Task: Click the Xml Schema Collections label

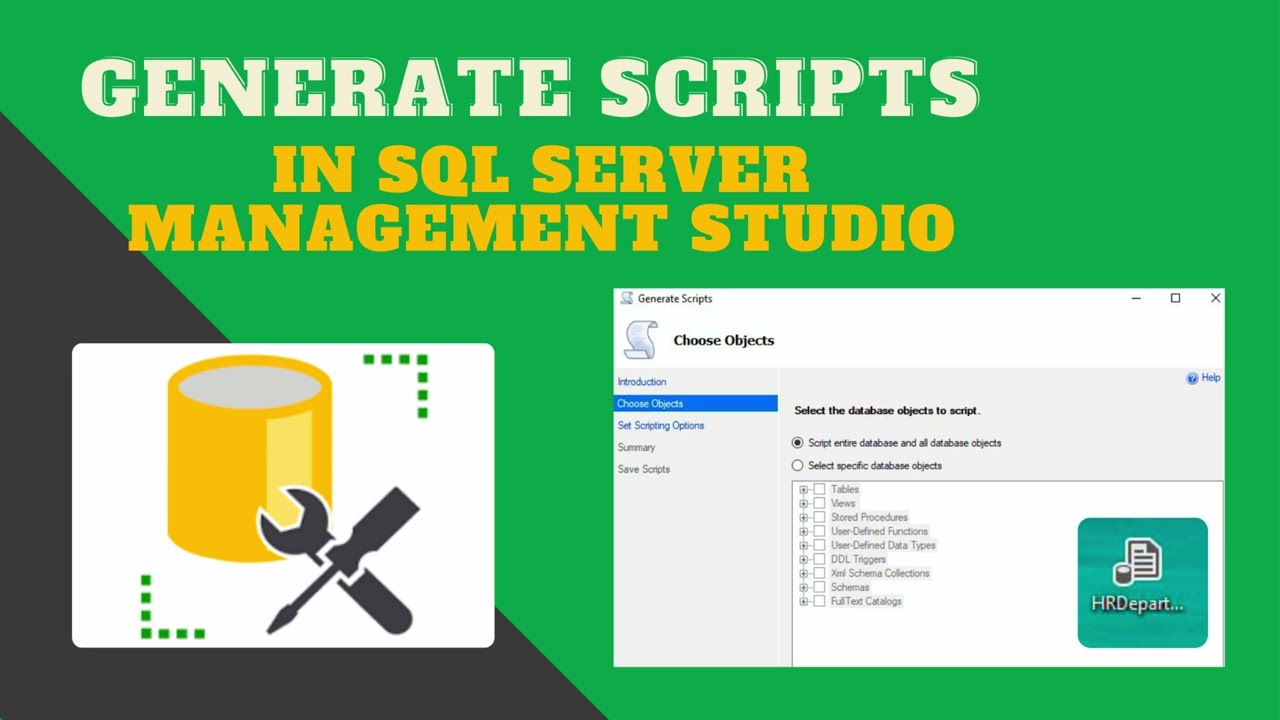Action: pyautogui.click(x=880, y=574)
